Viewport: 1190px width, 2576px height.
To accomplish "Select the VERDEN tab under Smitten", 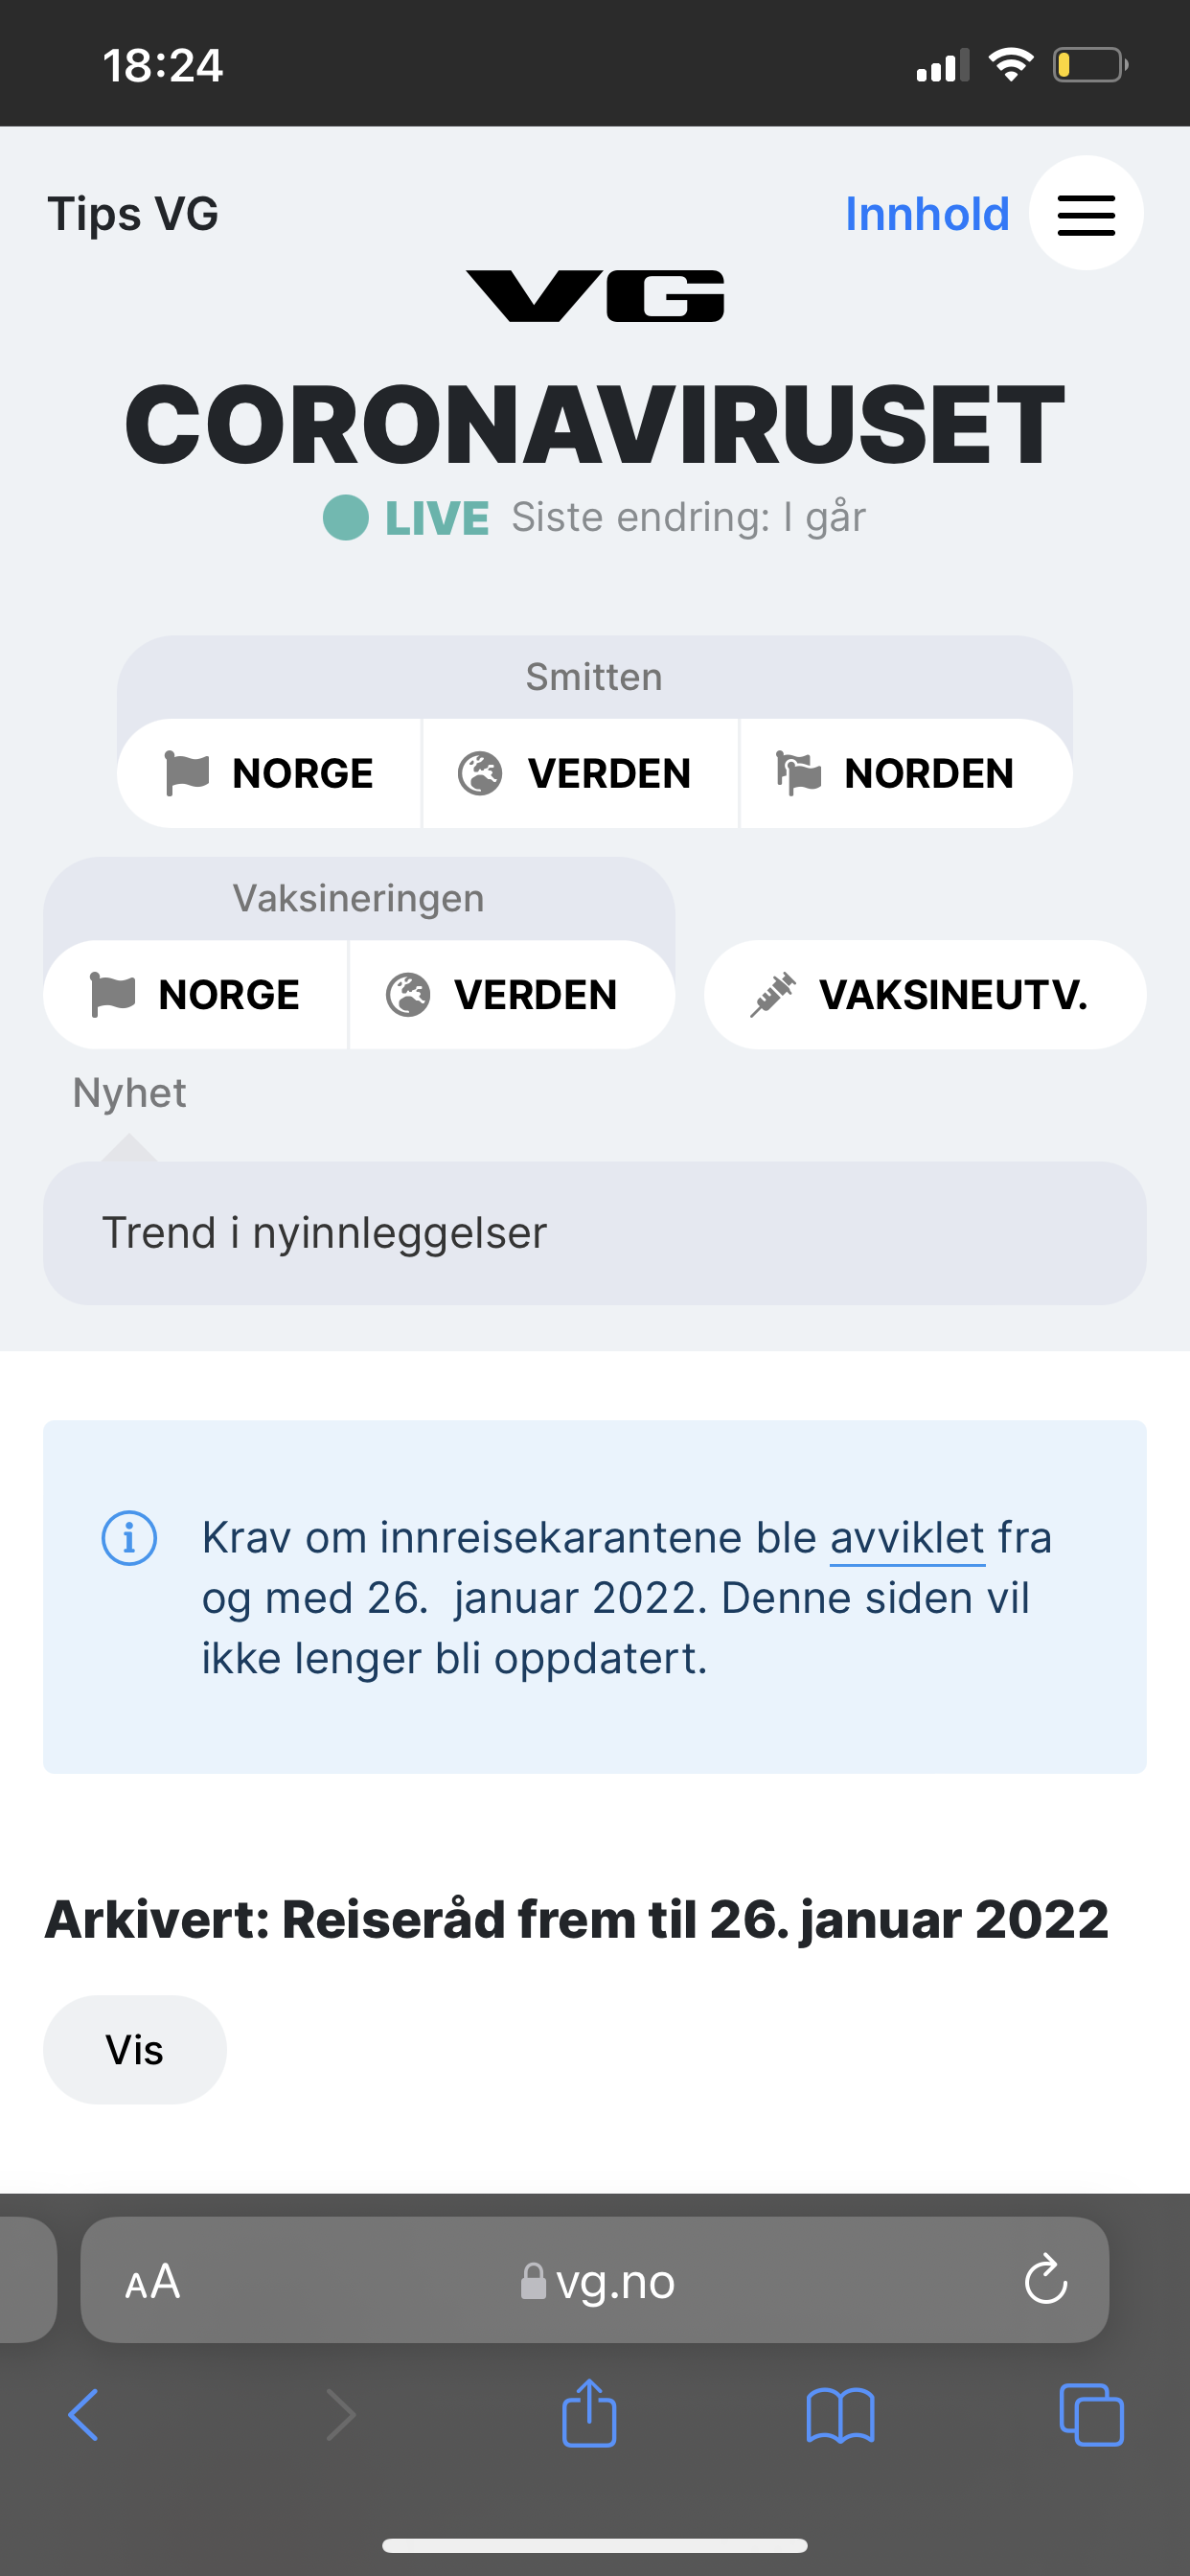I will click(x=580, y=773).
